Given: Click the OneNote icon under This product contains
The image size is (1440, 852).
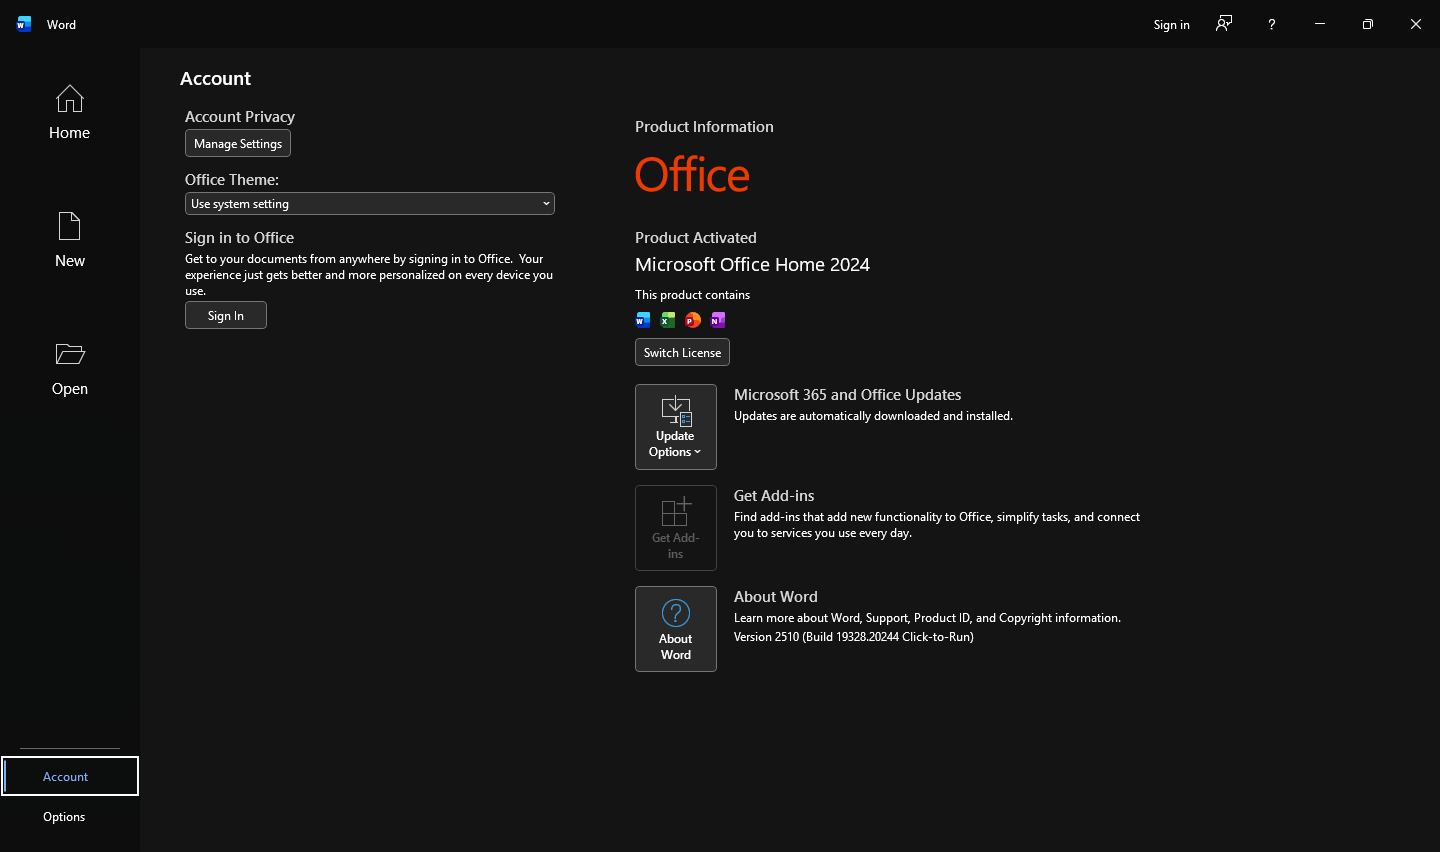Looking at the screenshot, I should (x=718, y=320).
